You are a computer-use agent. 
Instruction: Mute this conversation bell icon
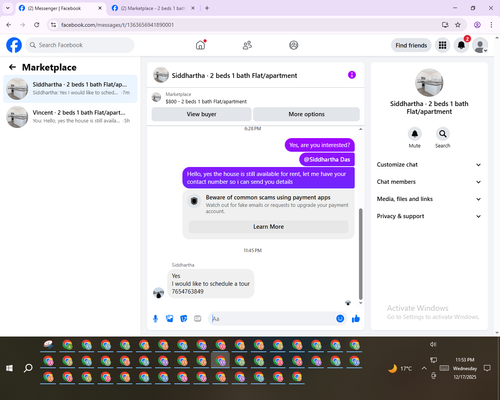coord(415,134)
